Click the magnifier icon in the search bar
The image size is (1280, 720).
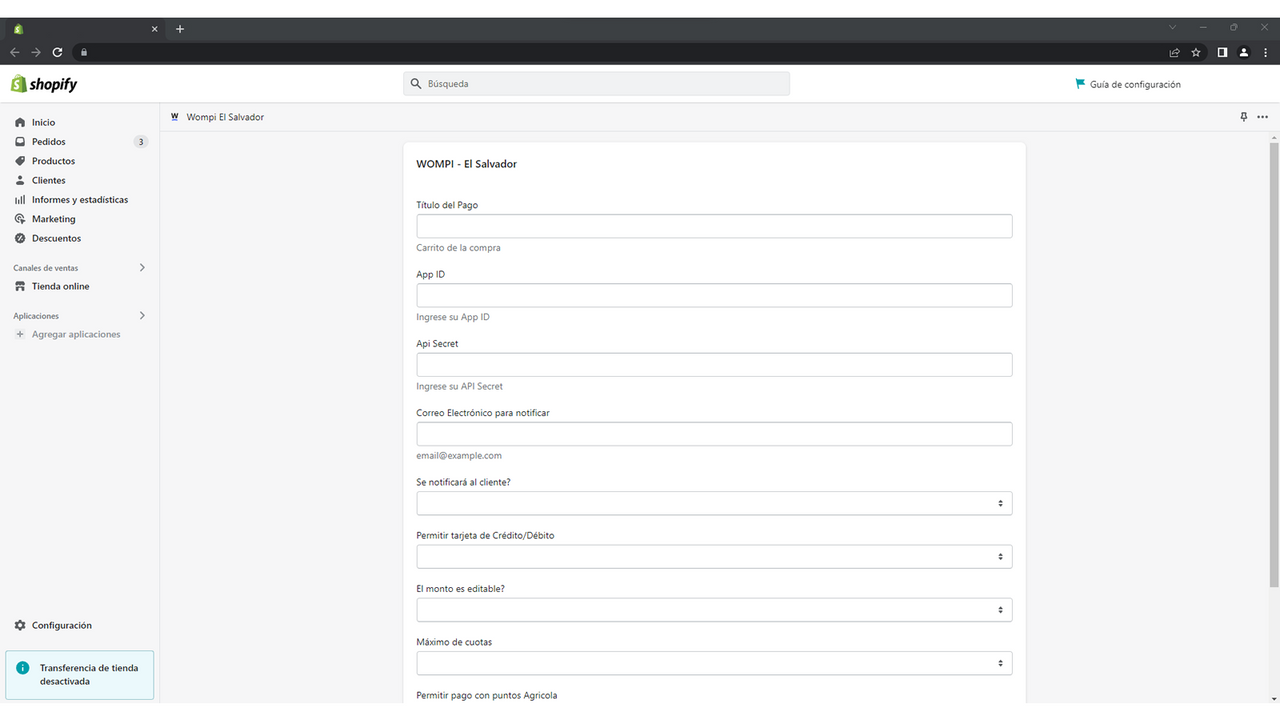tap(416, 84)
